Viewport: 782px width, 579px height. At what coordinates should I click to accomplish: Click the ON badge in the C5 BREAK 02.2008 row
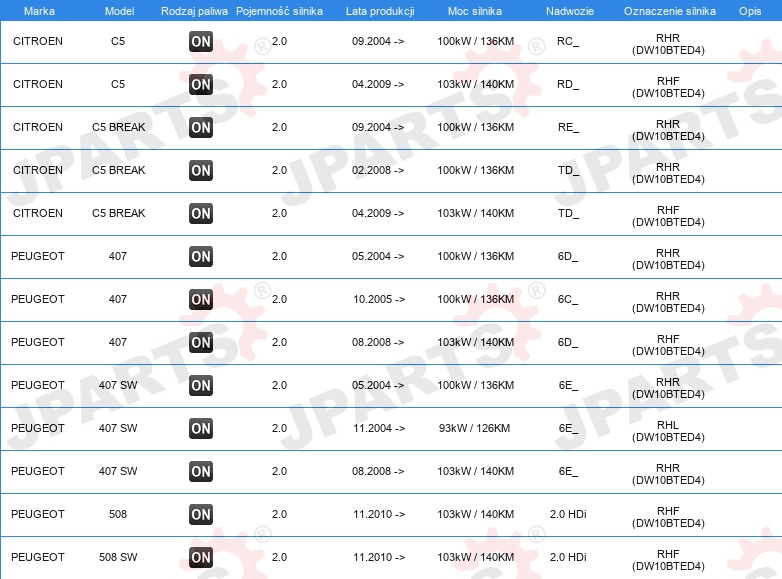[201, 171]
